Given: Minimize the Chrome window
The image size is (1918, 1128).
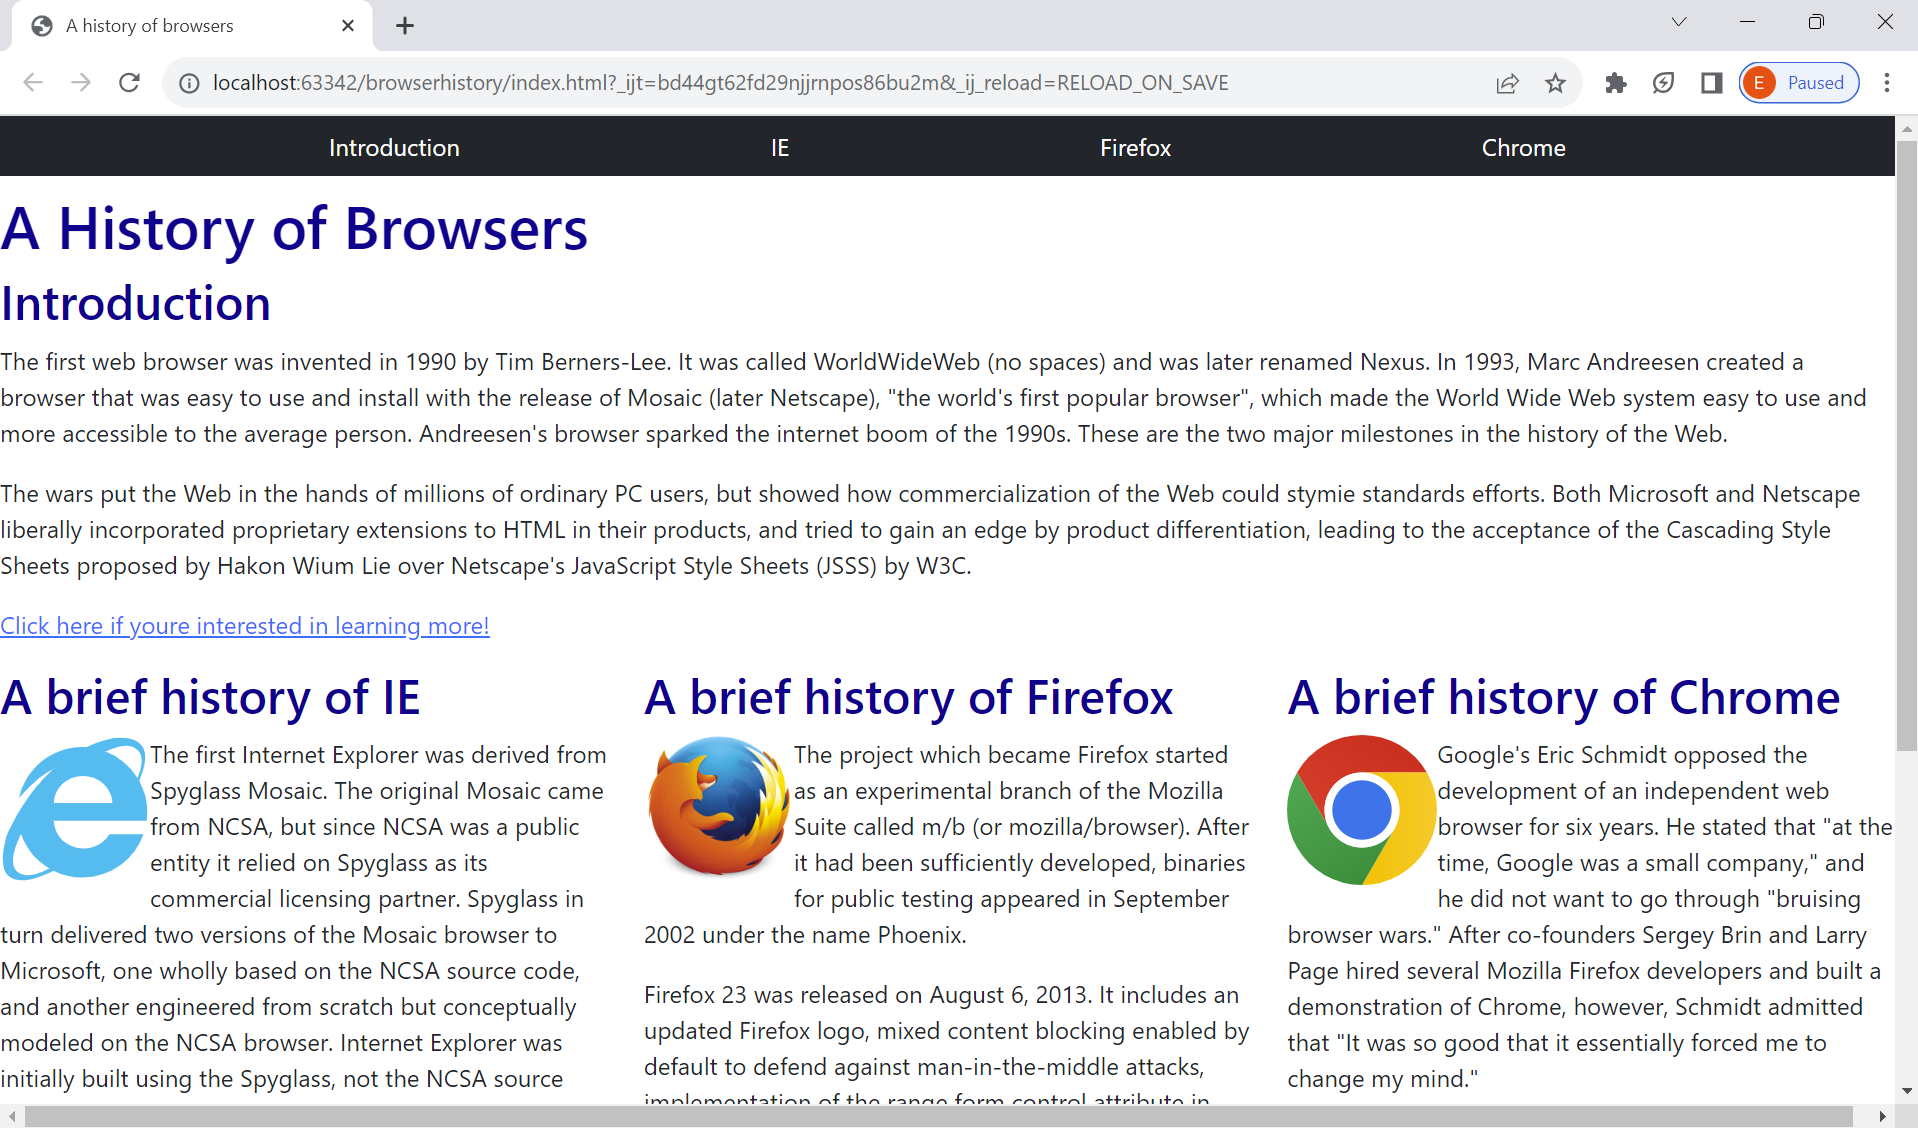Looking at the screenshot, I should click(1747, 22).
